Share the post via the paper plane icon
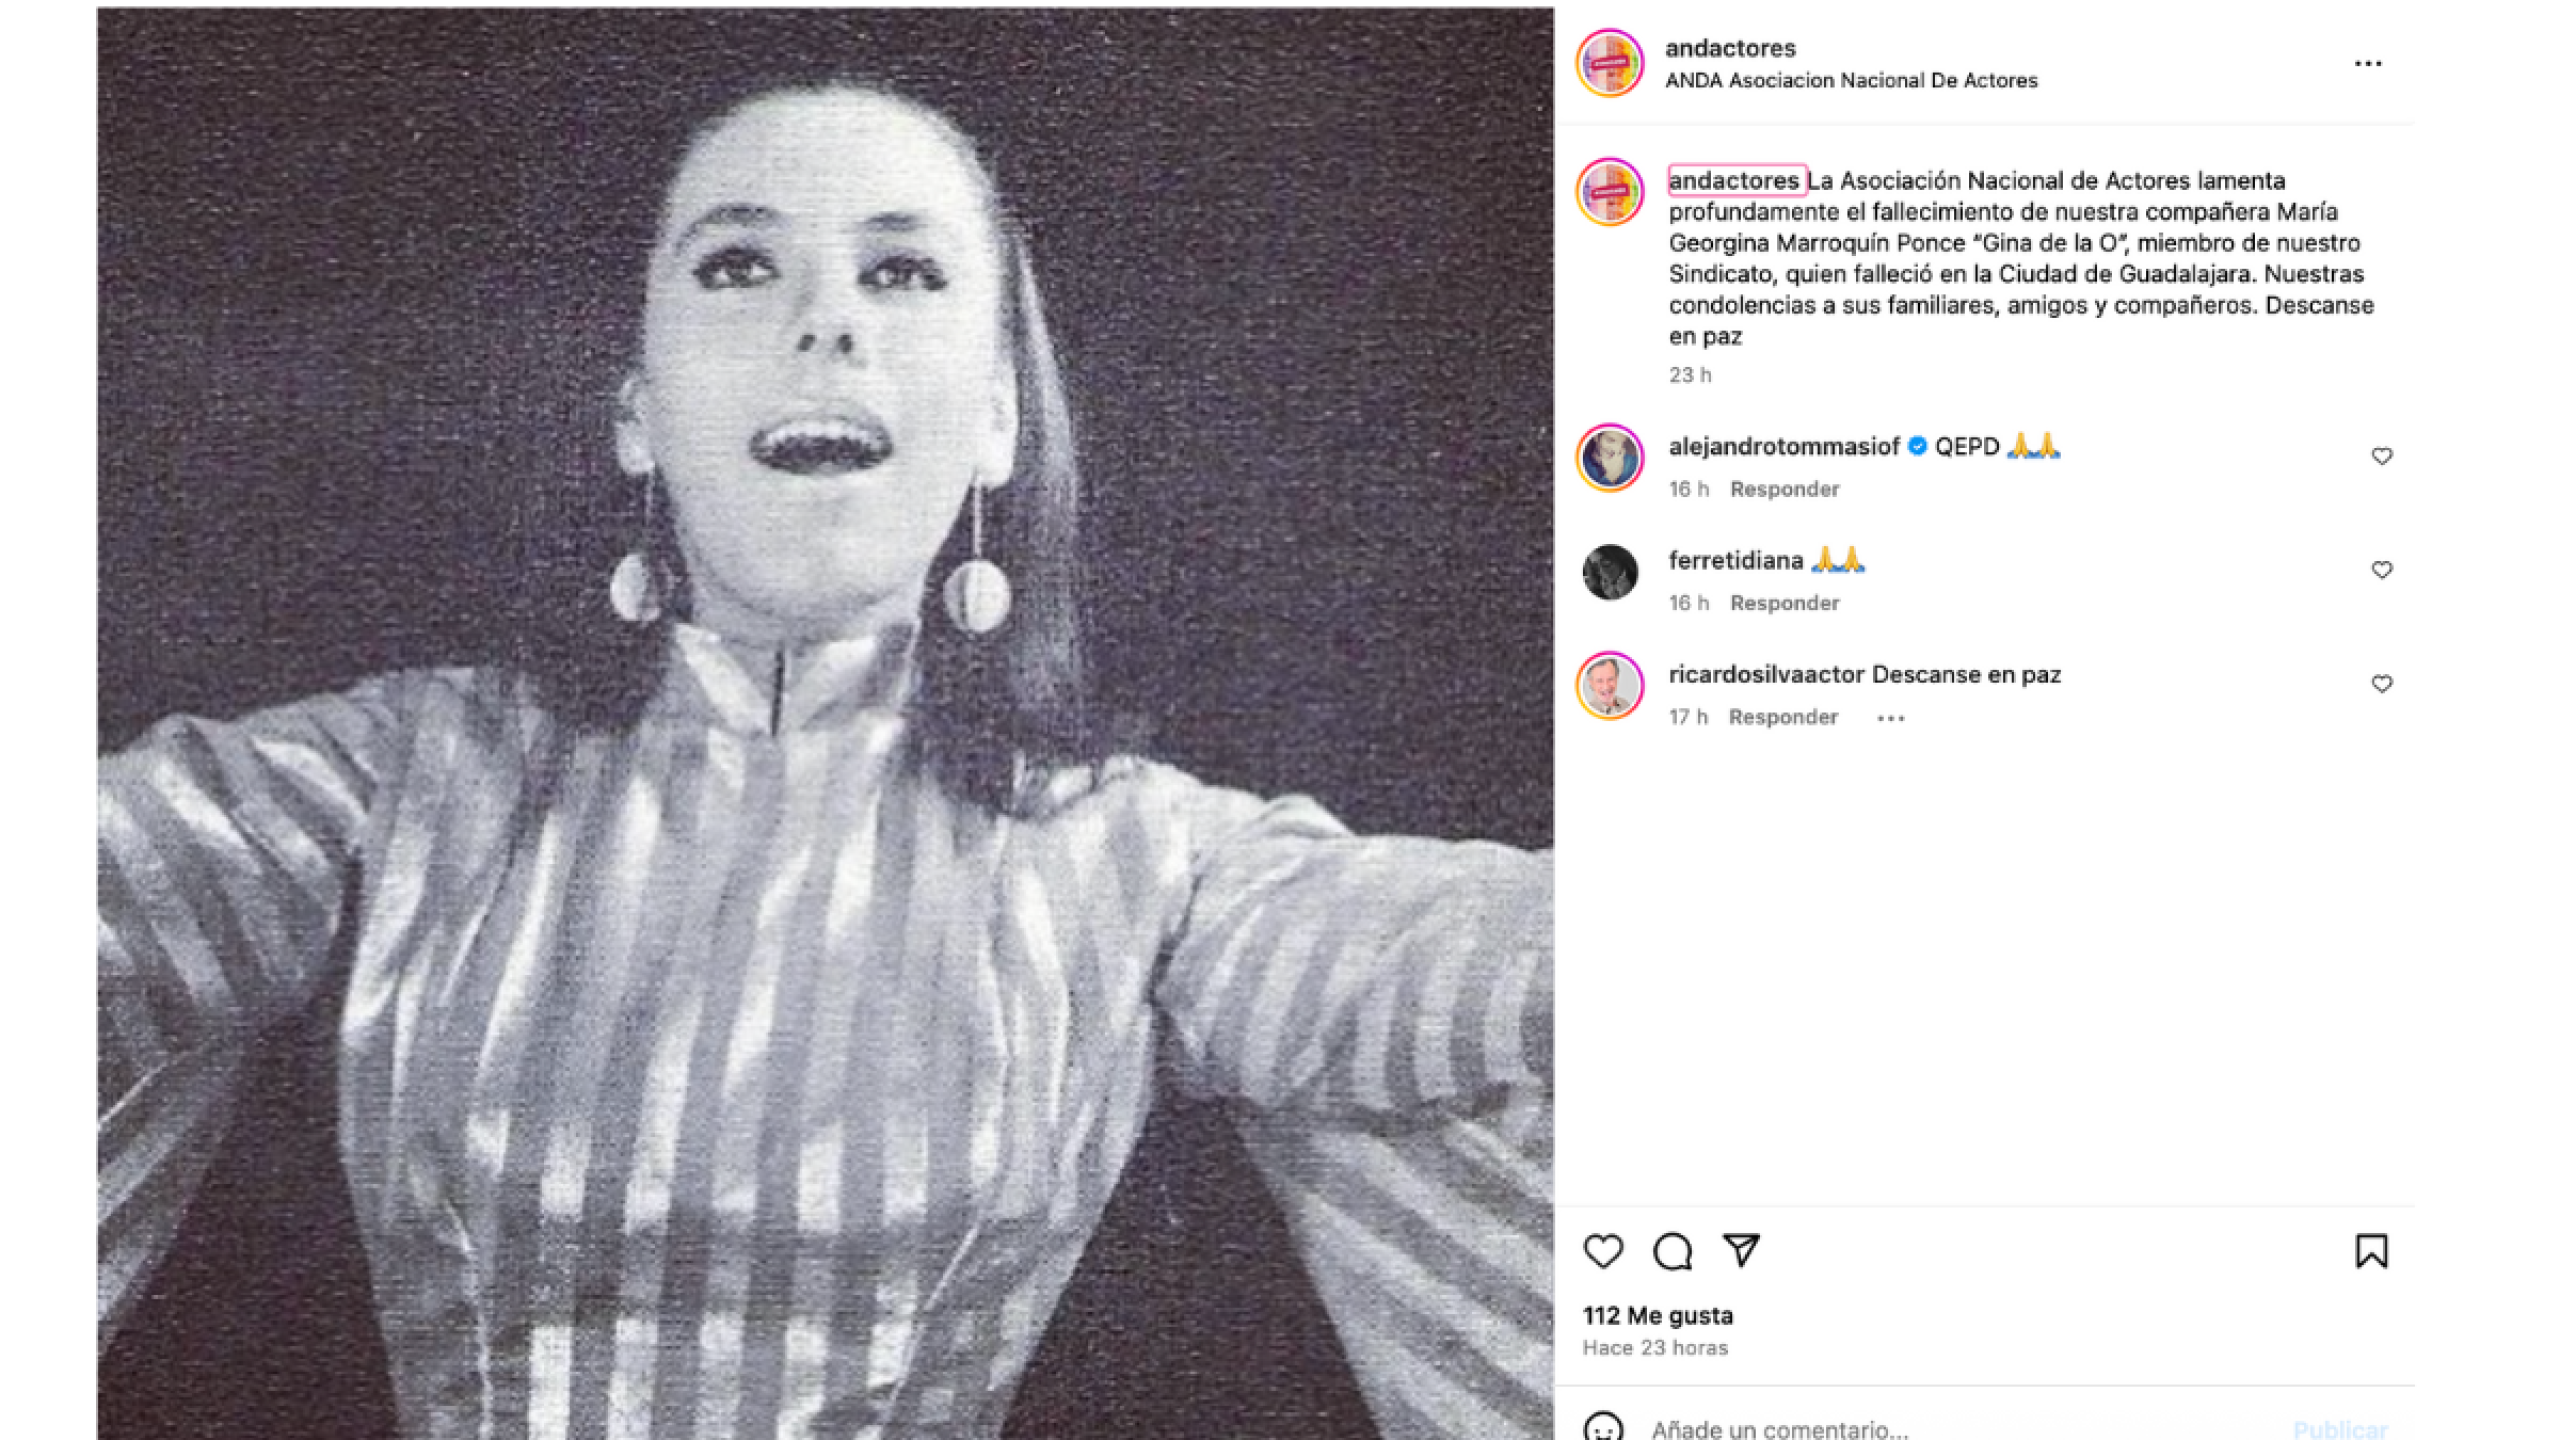 coord(1745,1251)
